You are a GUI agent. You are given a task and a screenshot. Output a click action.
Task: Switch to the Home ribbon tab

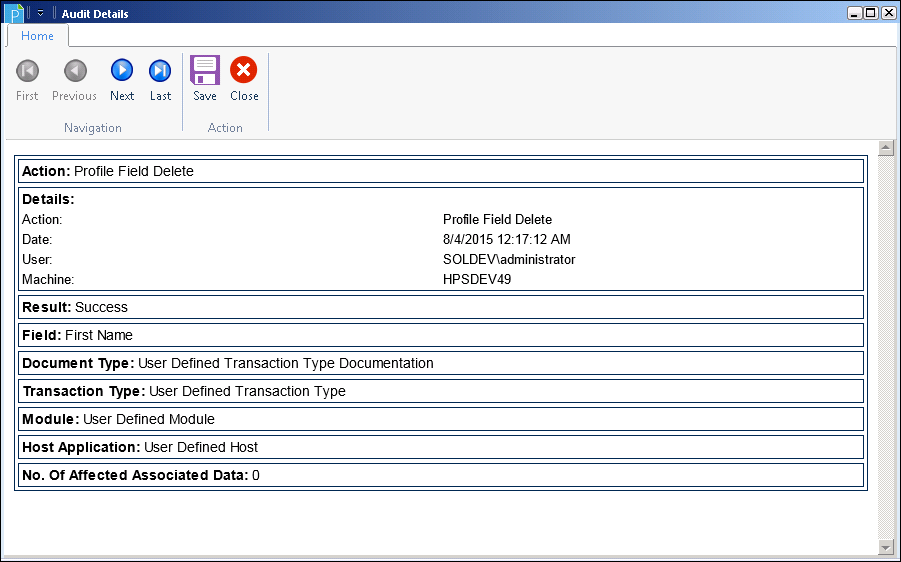37,36
